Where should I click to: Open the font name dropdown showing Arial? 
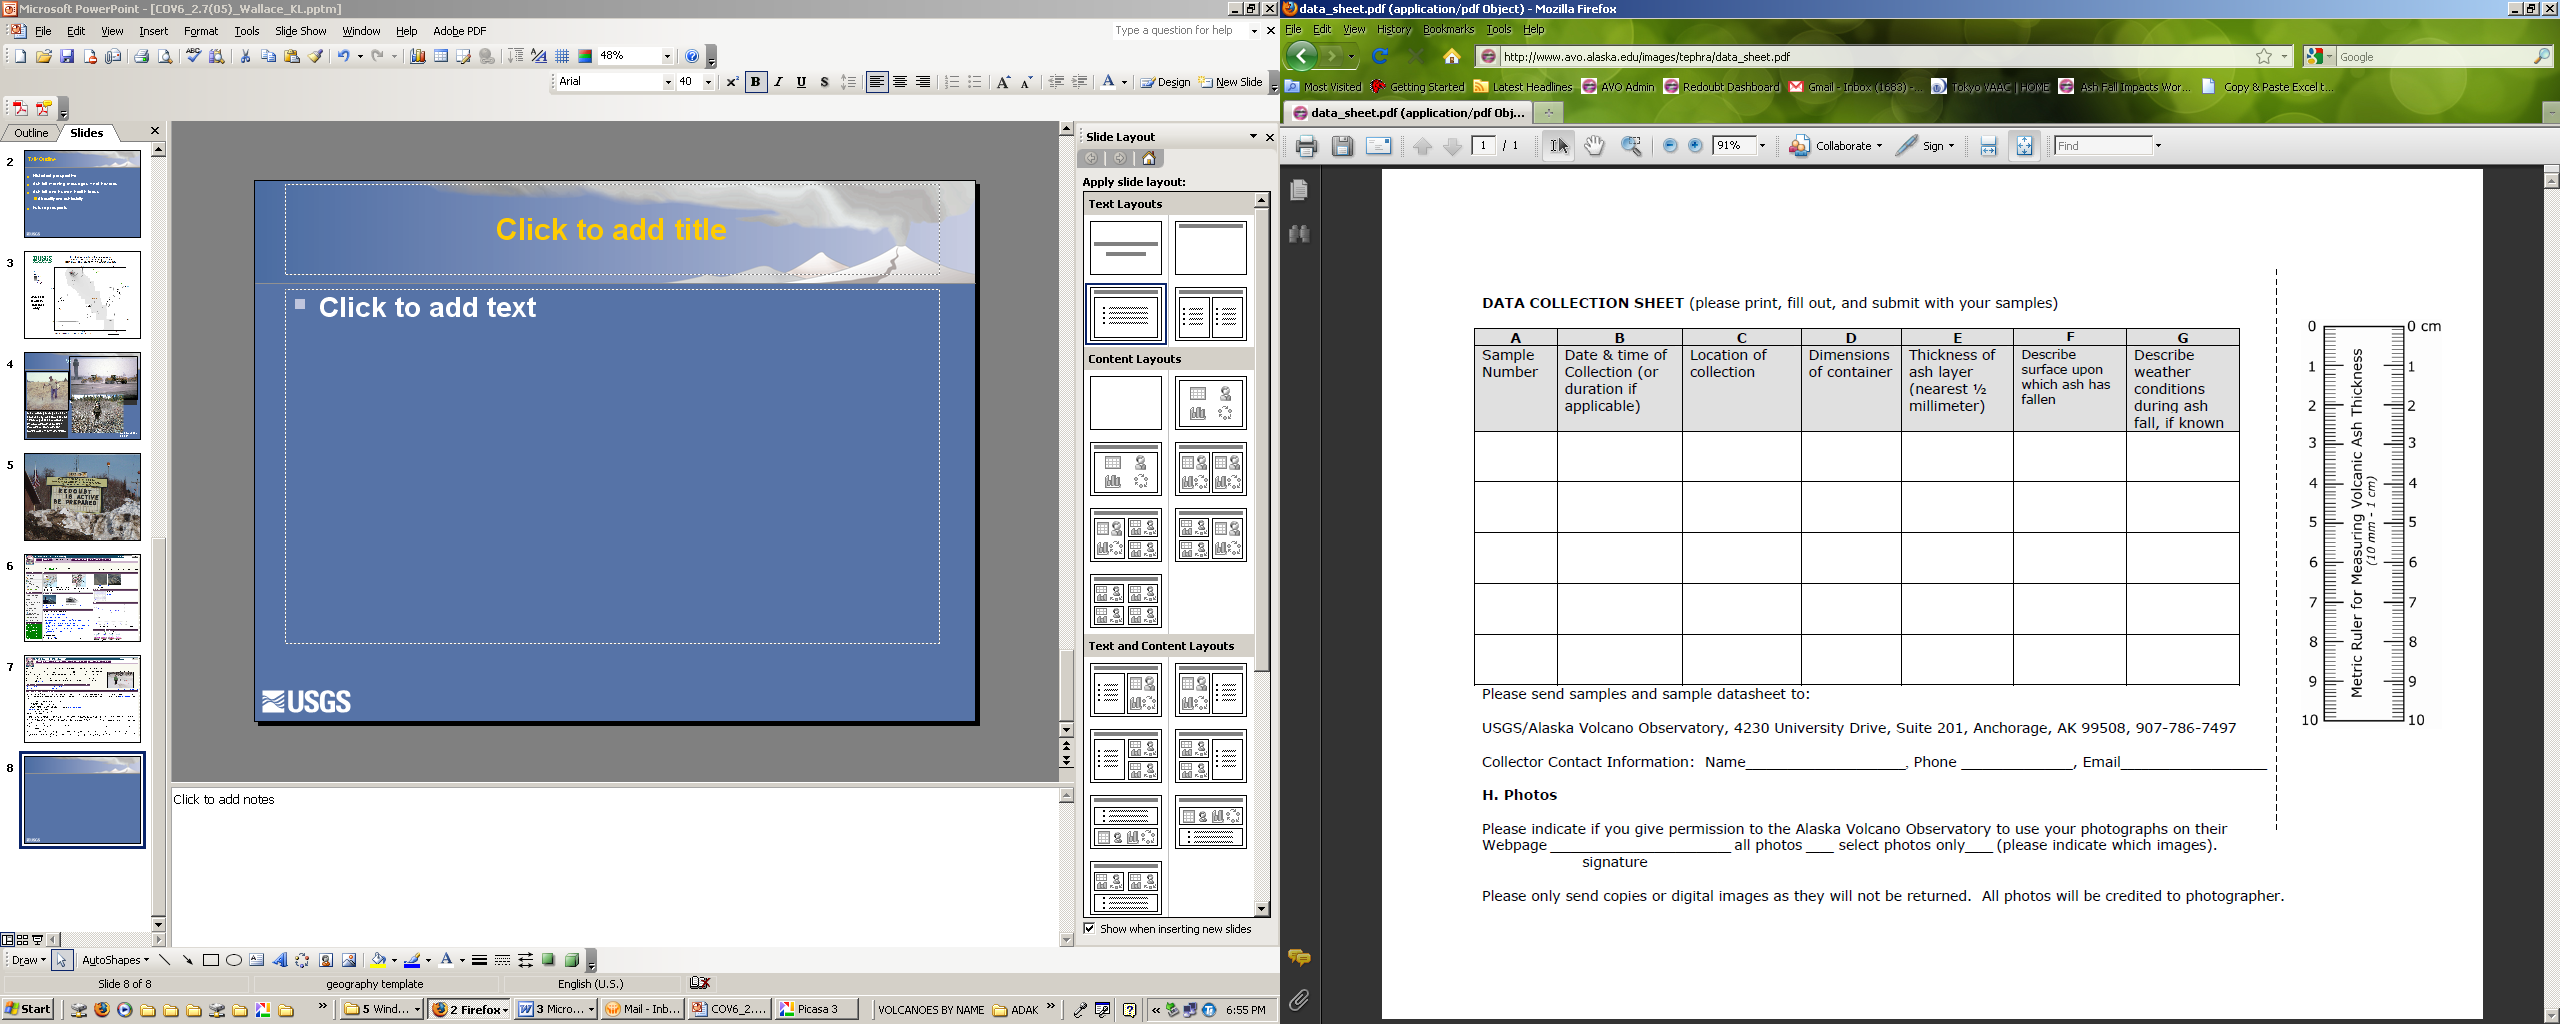point(668,82)
